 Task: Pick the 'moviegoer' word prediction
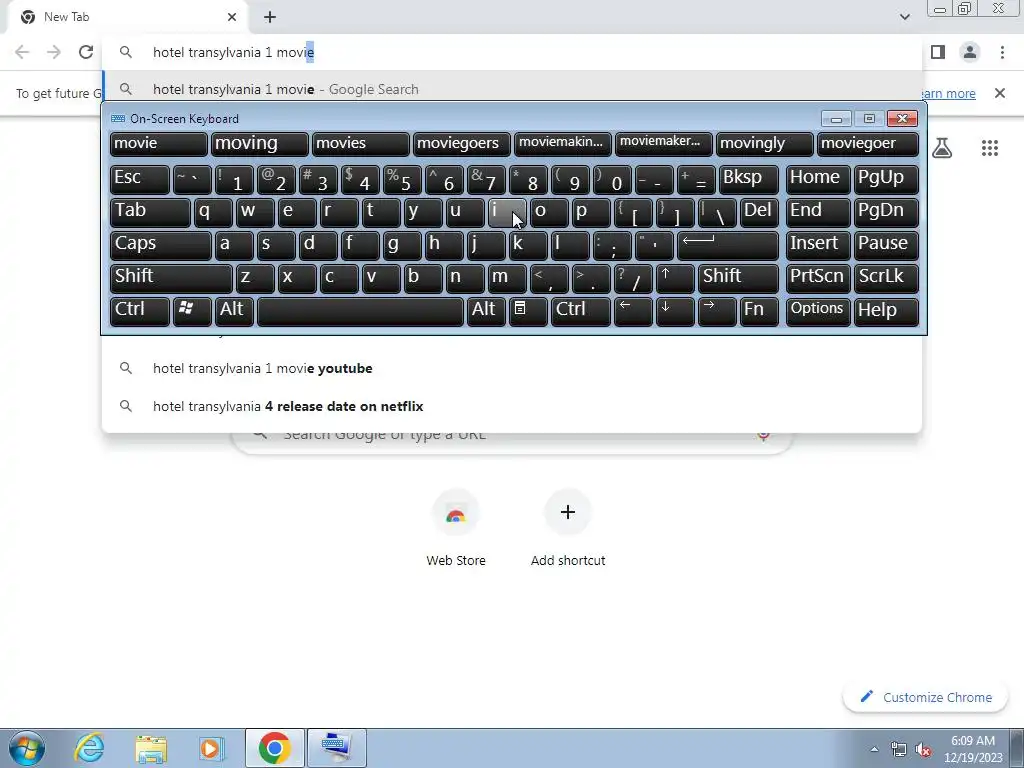(868, 144)
